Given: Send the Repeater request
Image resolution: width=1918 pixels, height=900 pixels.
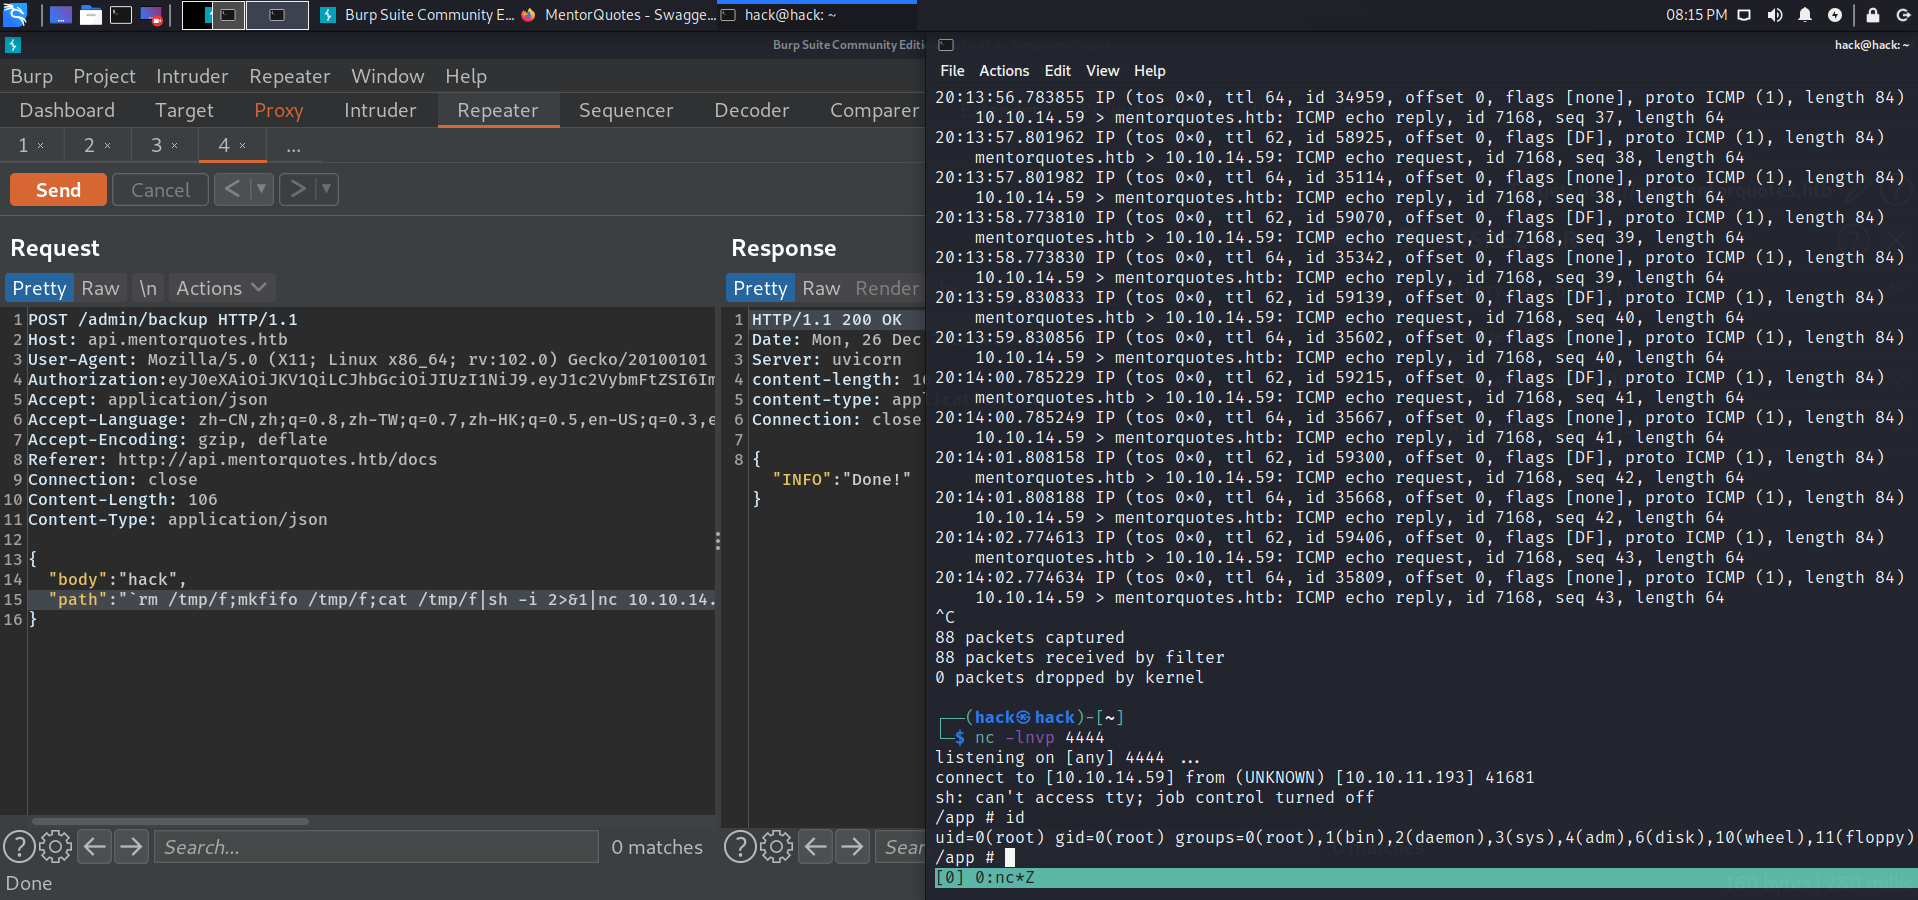Looking at the screenshot, I should 58,190.
